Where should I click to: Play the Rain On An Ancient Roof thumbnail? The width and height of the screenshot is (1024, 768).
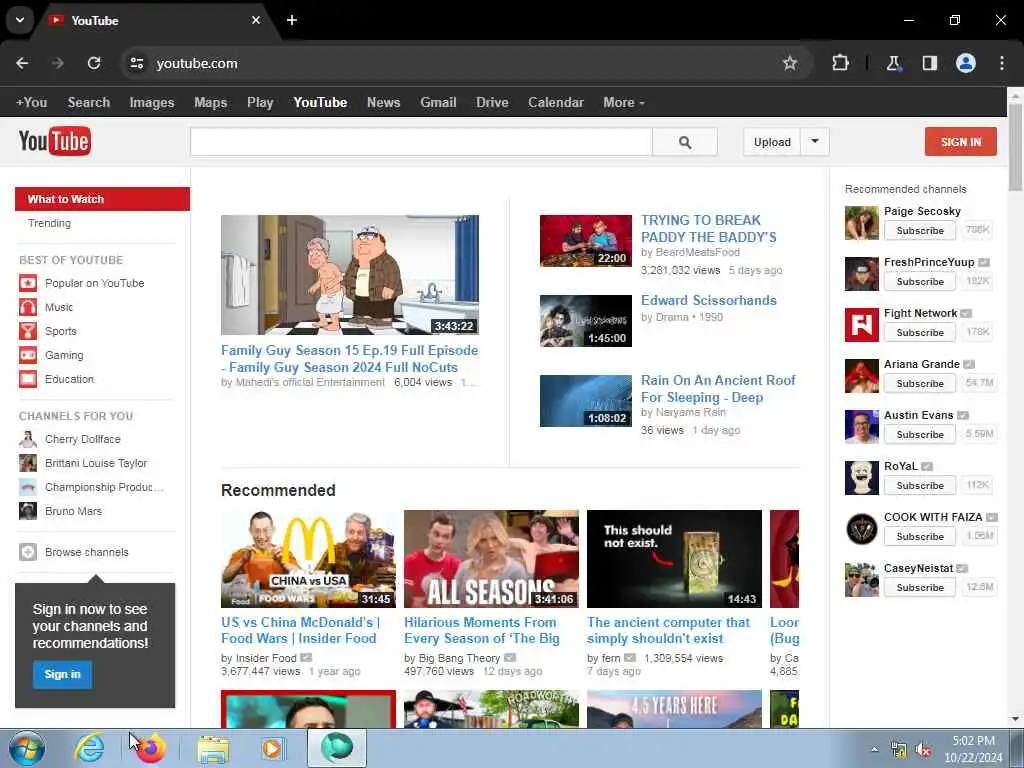coord(586,401)
